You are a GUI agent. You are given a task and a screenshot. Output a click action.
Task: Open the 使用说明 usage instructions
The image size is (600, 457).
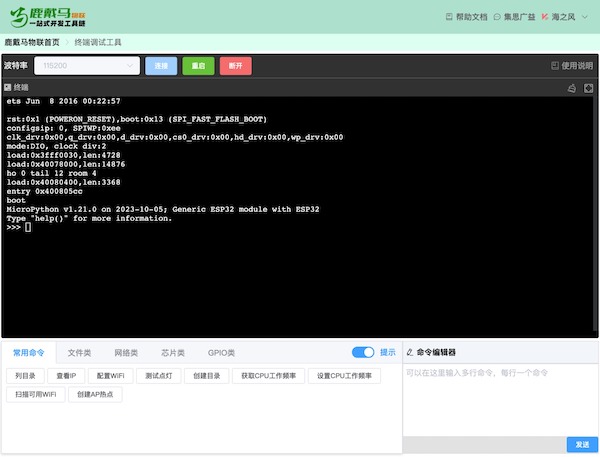[572, 66]
